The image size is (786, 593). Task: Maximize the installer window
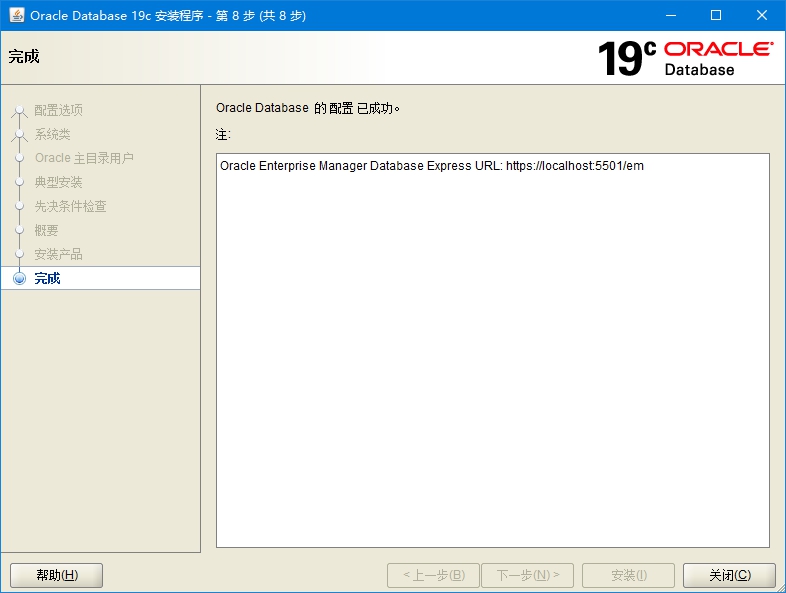(x=715, y=15)
